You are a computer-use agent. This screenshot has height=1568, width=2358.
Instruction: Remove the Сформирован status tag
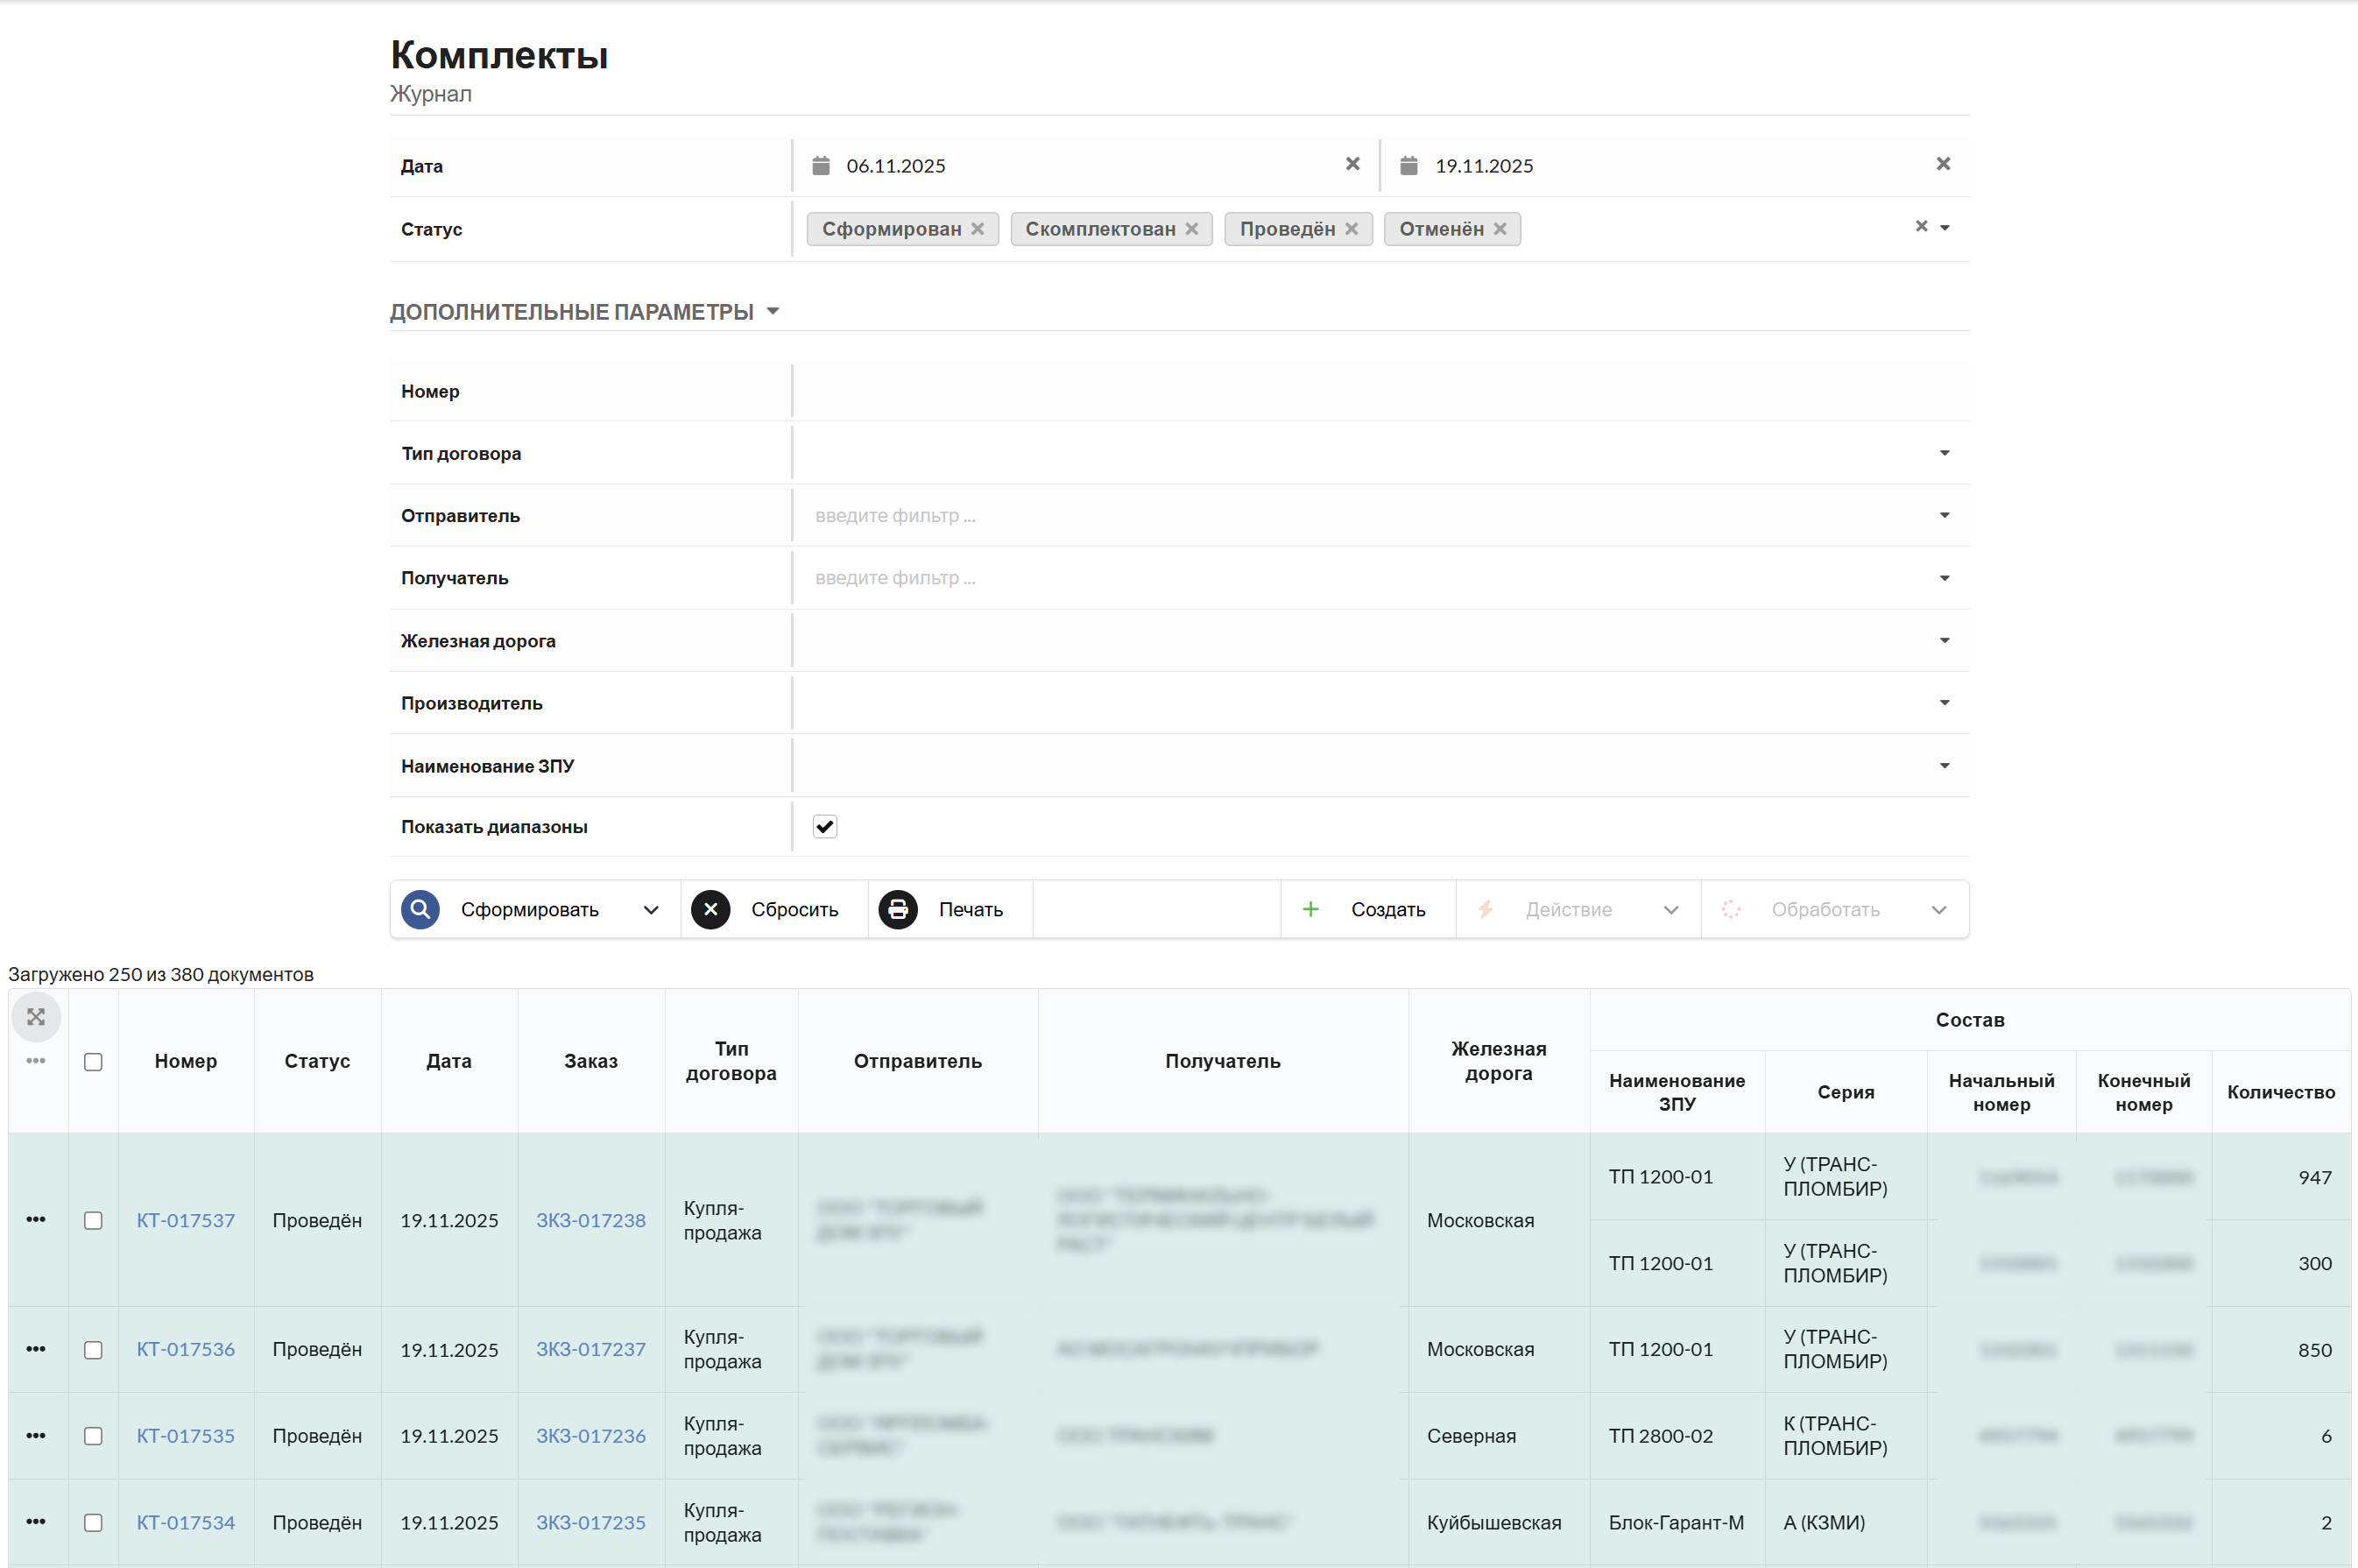[x=977, y=229]
